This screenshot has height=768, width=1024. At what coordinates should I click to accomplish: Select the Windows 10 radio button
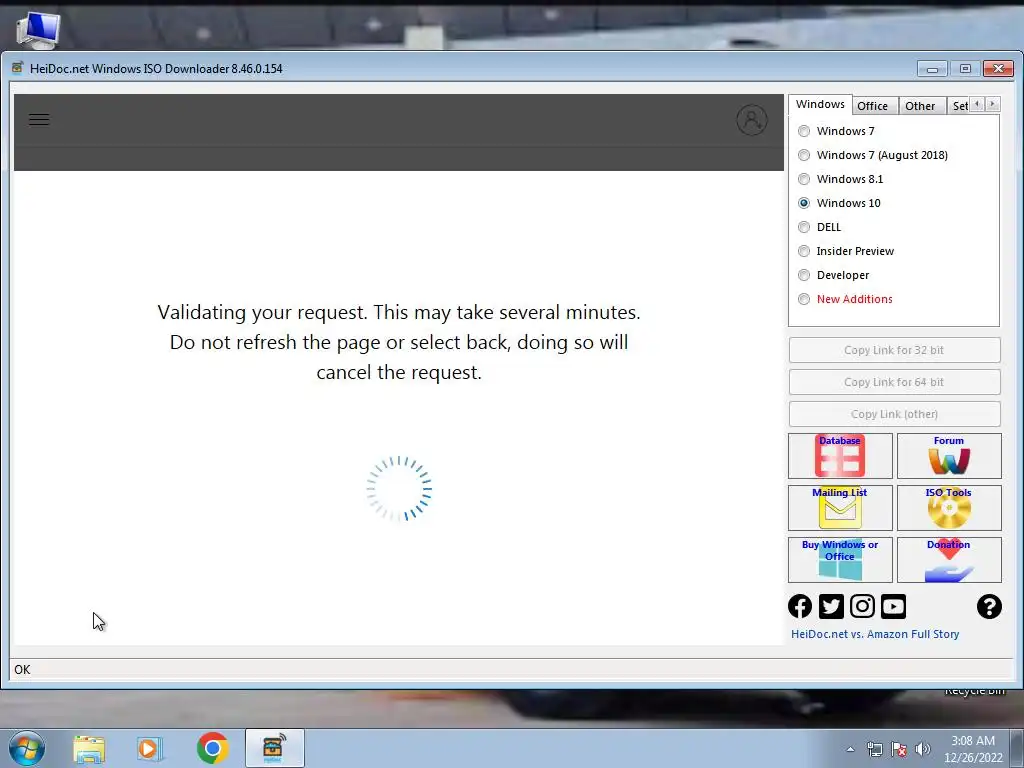[x=804, y=203]
